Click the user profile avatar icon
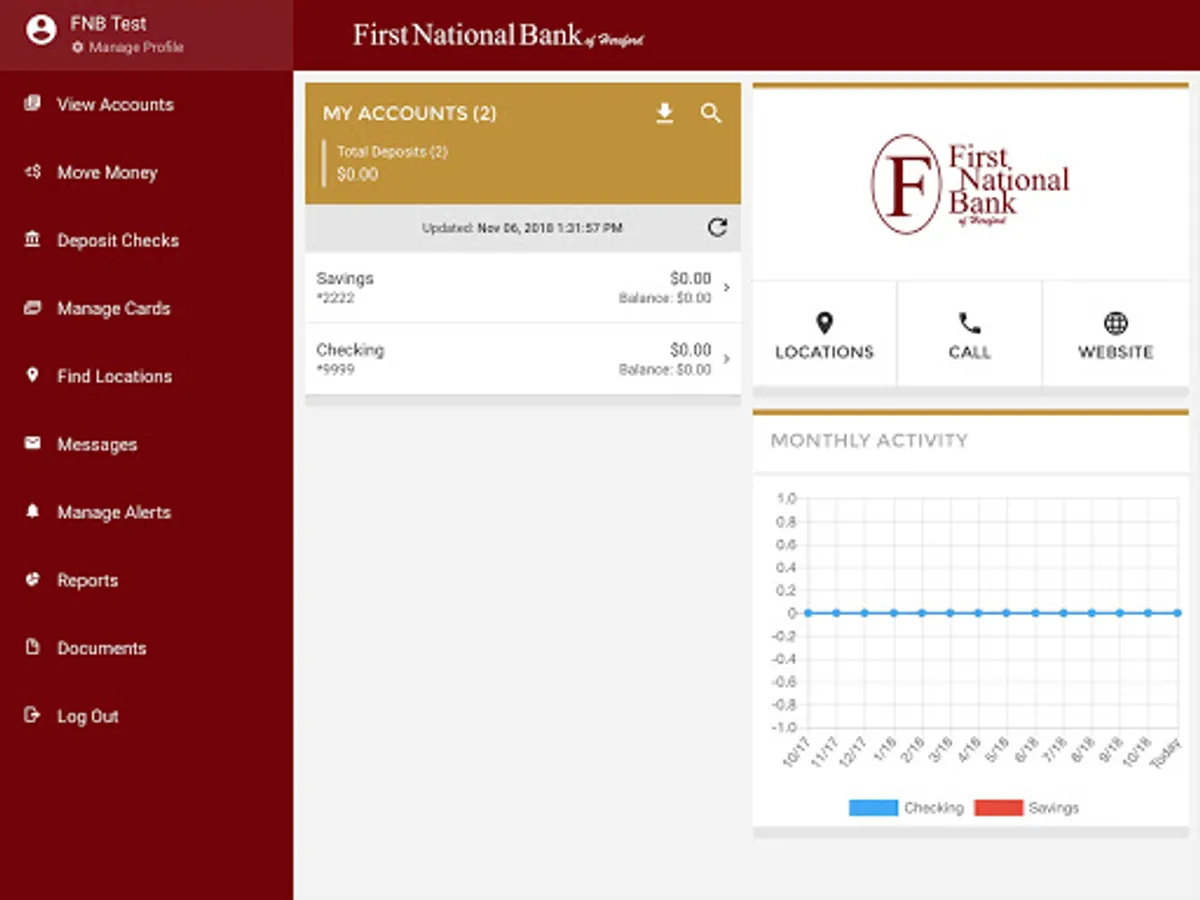This screenshot has height=900, width=1200. click(41, 30)
